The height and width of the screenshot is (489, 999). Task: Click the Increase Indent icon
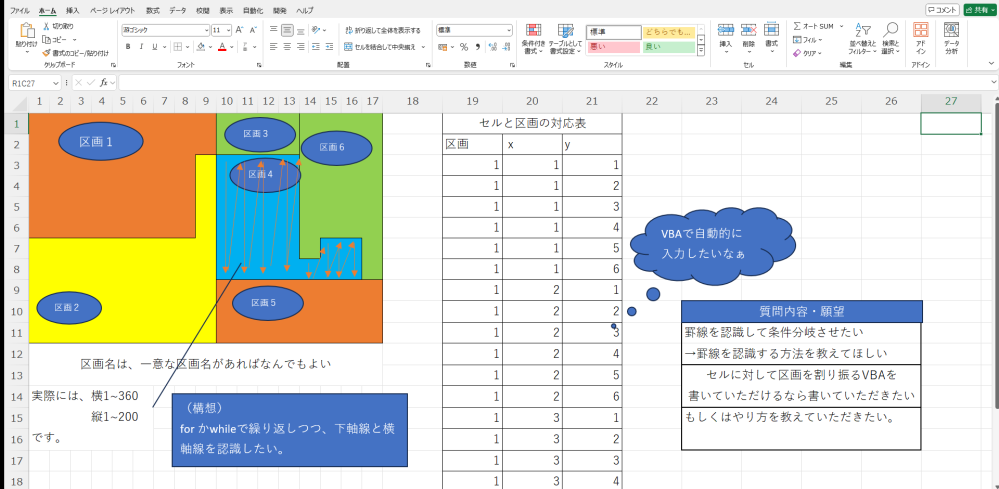pos(329,46)
